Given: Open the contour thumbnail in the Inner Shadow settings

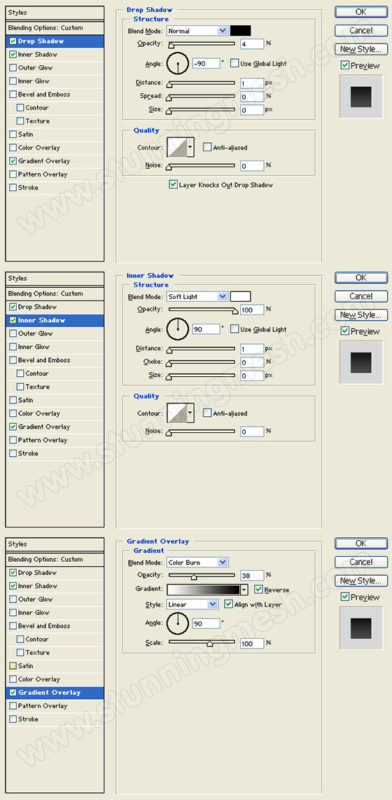Looking at the screenshot, I should (x=177, y=413).
